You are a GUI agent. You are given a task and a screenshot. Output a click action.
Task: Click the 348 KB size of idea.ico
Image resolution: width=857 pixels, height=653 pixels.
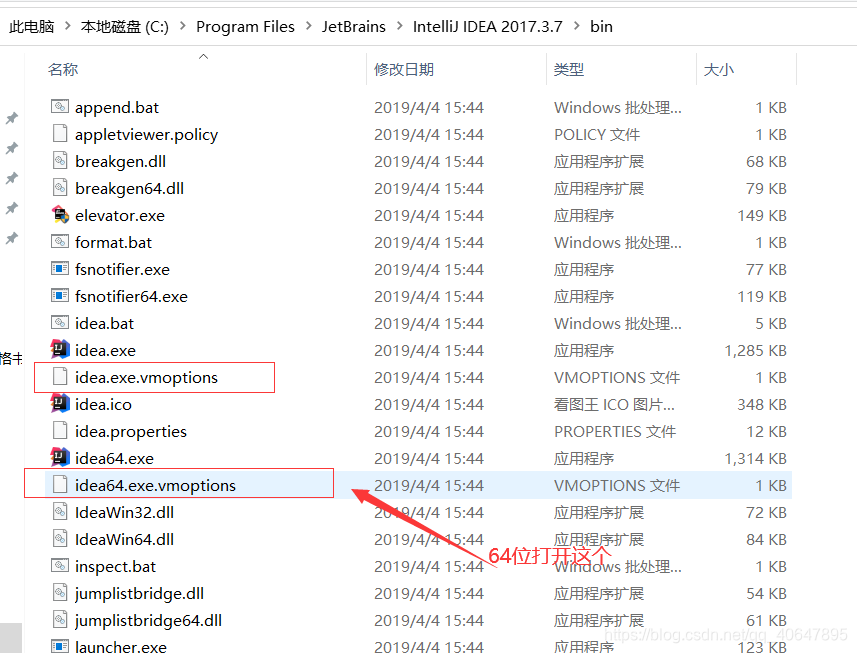tap(762, 404)
